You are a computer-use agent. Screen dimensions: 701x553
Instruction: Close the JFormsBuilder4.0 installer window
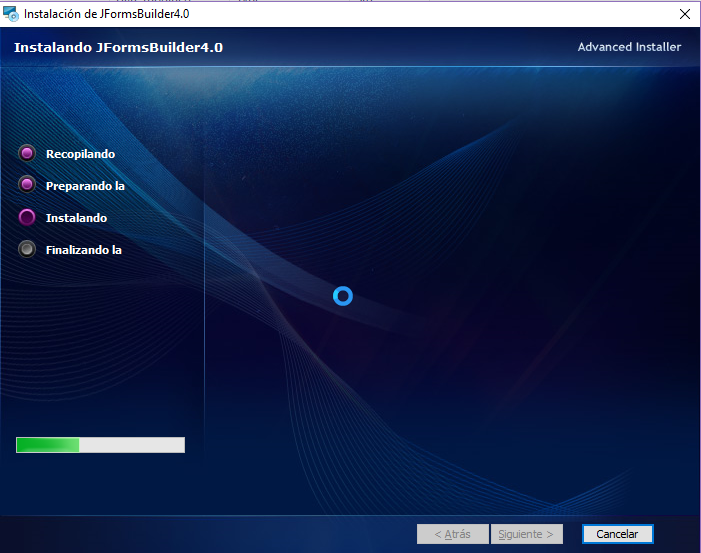[684, 14]
